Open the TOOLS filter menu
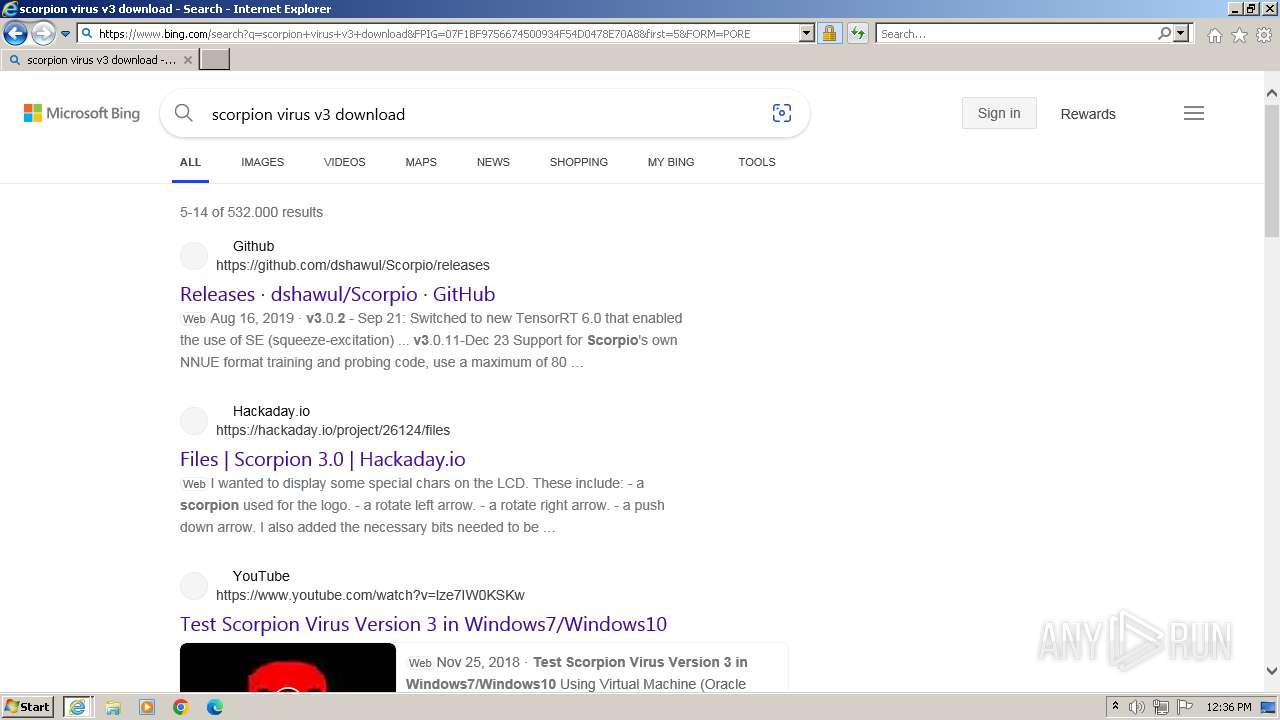 [x=757, y=162]
